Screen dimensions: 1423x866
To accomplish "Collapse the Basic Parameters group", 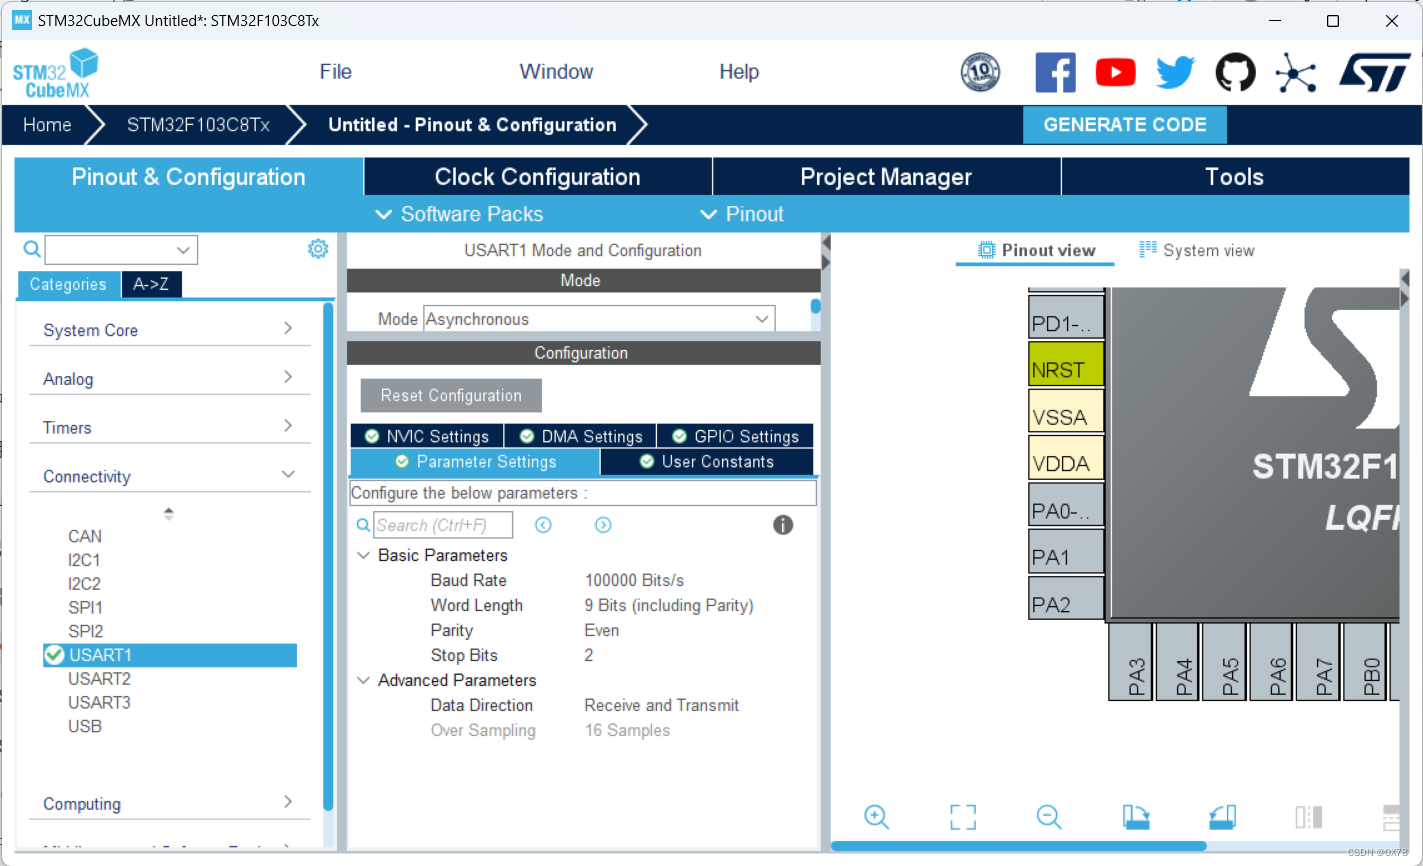I will click(363, 555).
